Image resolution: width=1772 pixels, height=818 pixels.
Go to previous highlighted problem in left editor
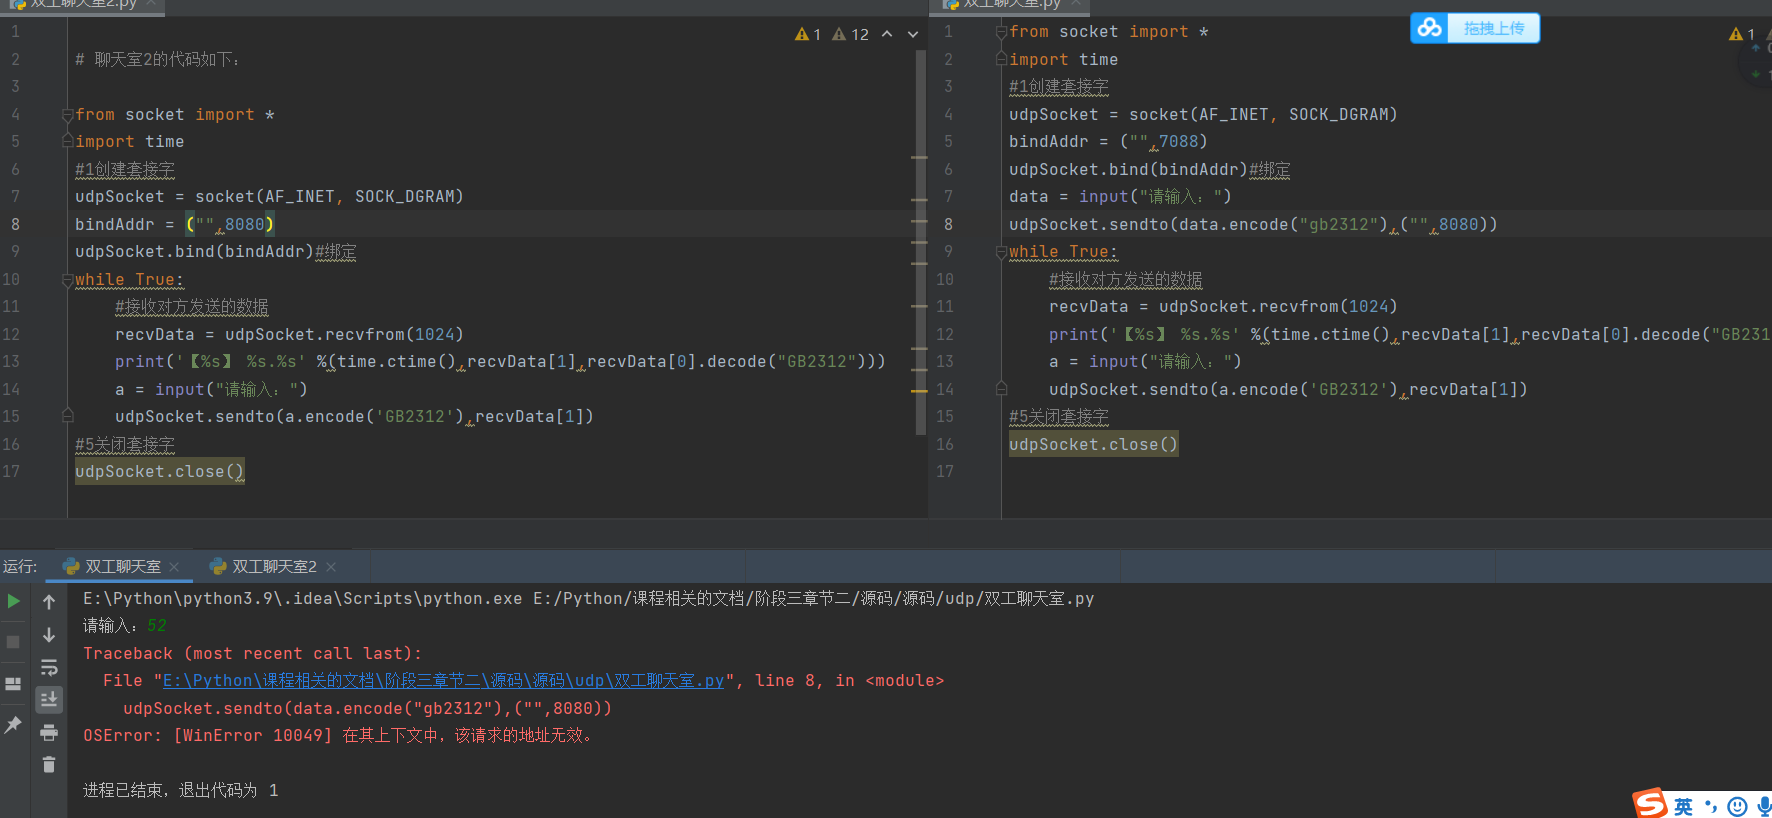pyautogui.click(x=887, y=34)
